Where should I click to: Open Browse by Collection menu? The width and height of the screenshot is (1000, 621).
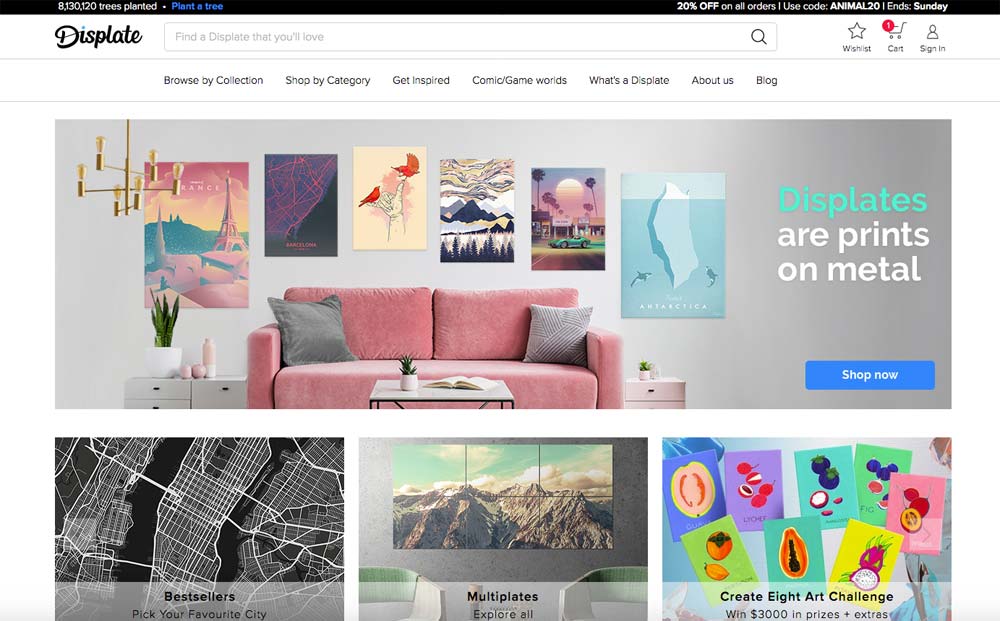click(213, 80)
